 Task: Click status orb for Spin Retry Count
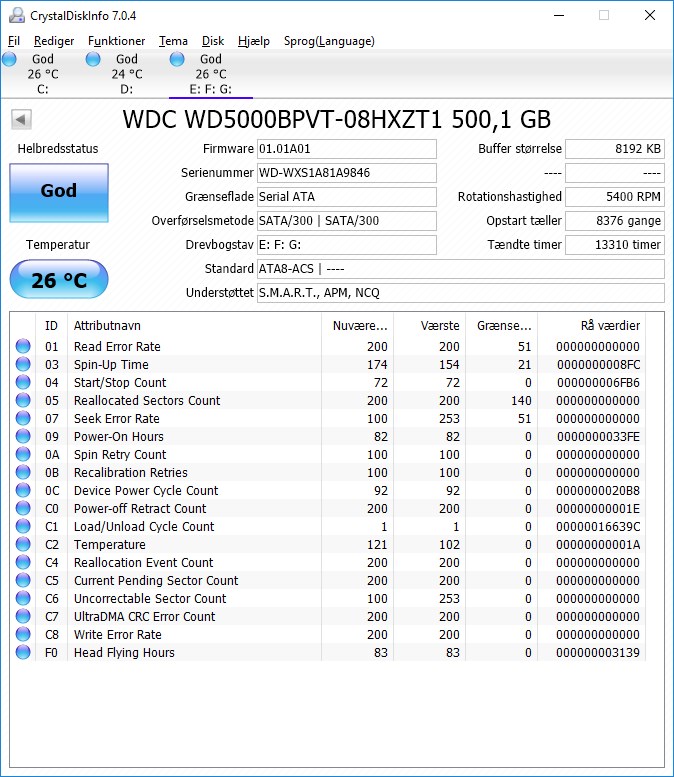click(x=23, y=454)
